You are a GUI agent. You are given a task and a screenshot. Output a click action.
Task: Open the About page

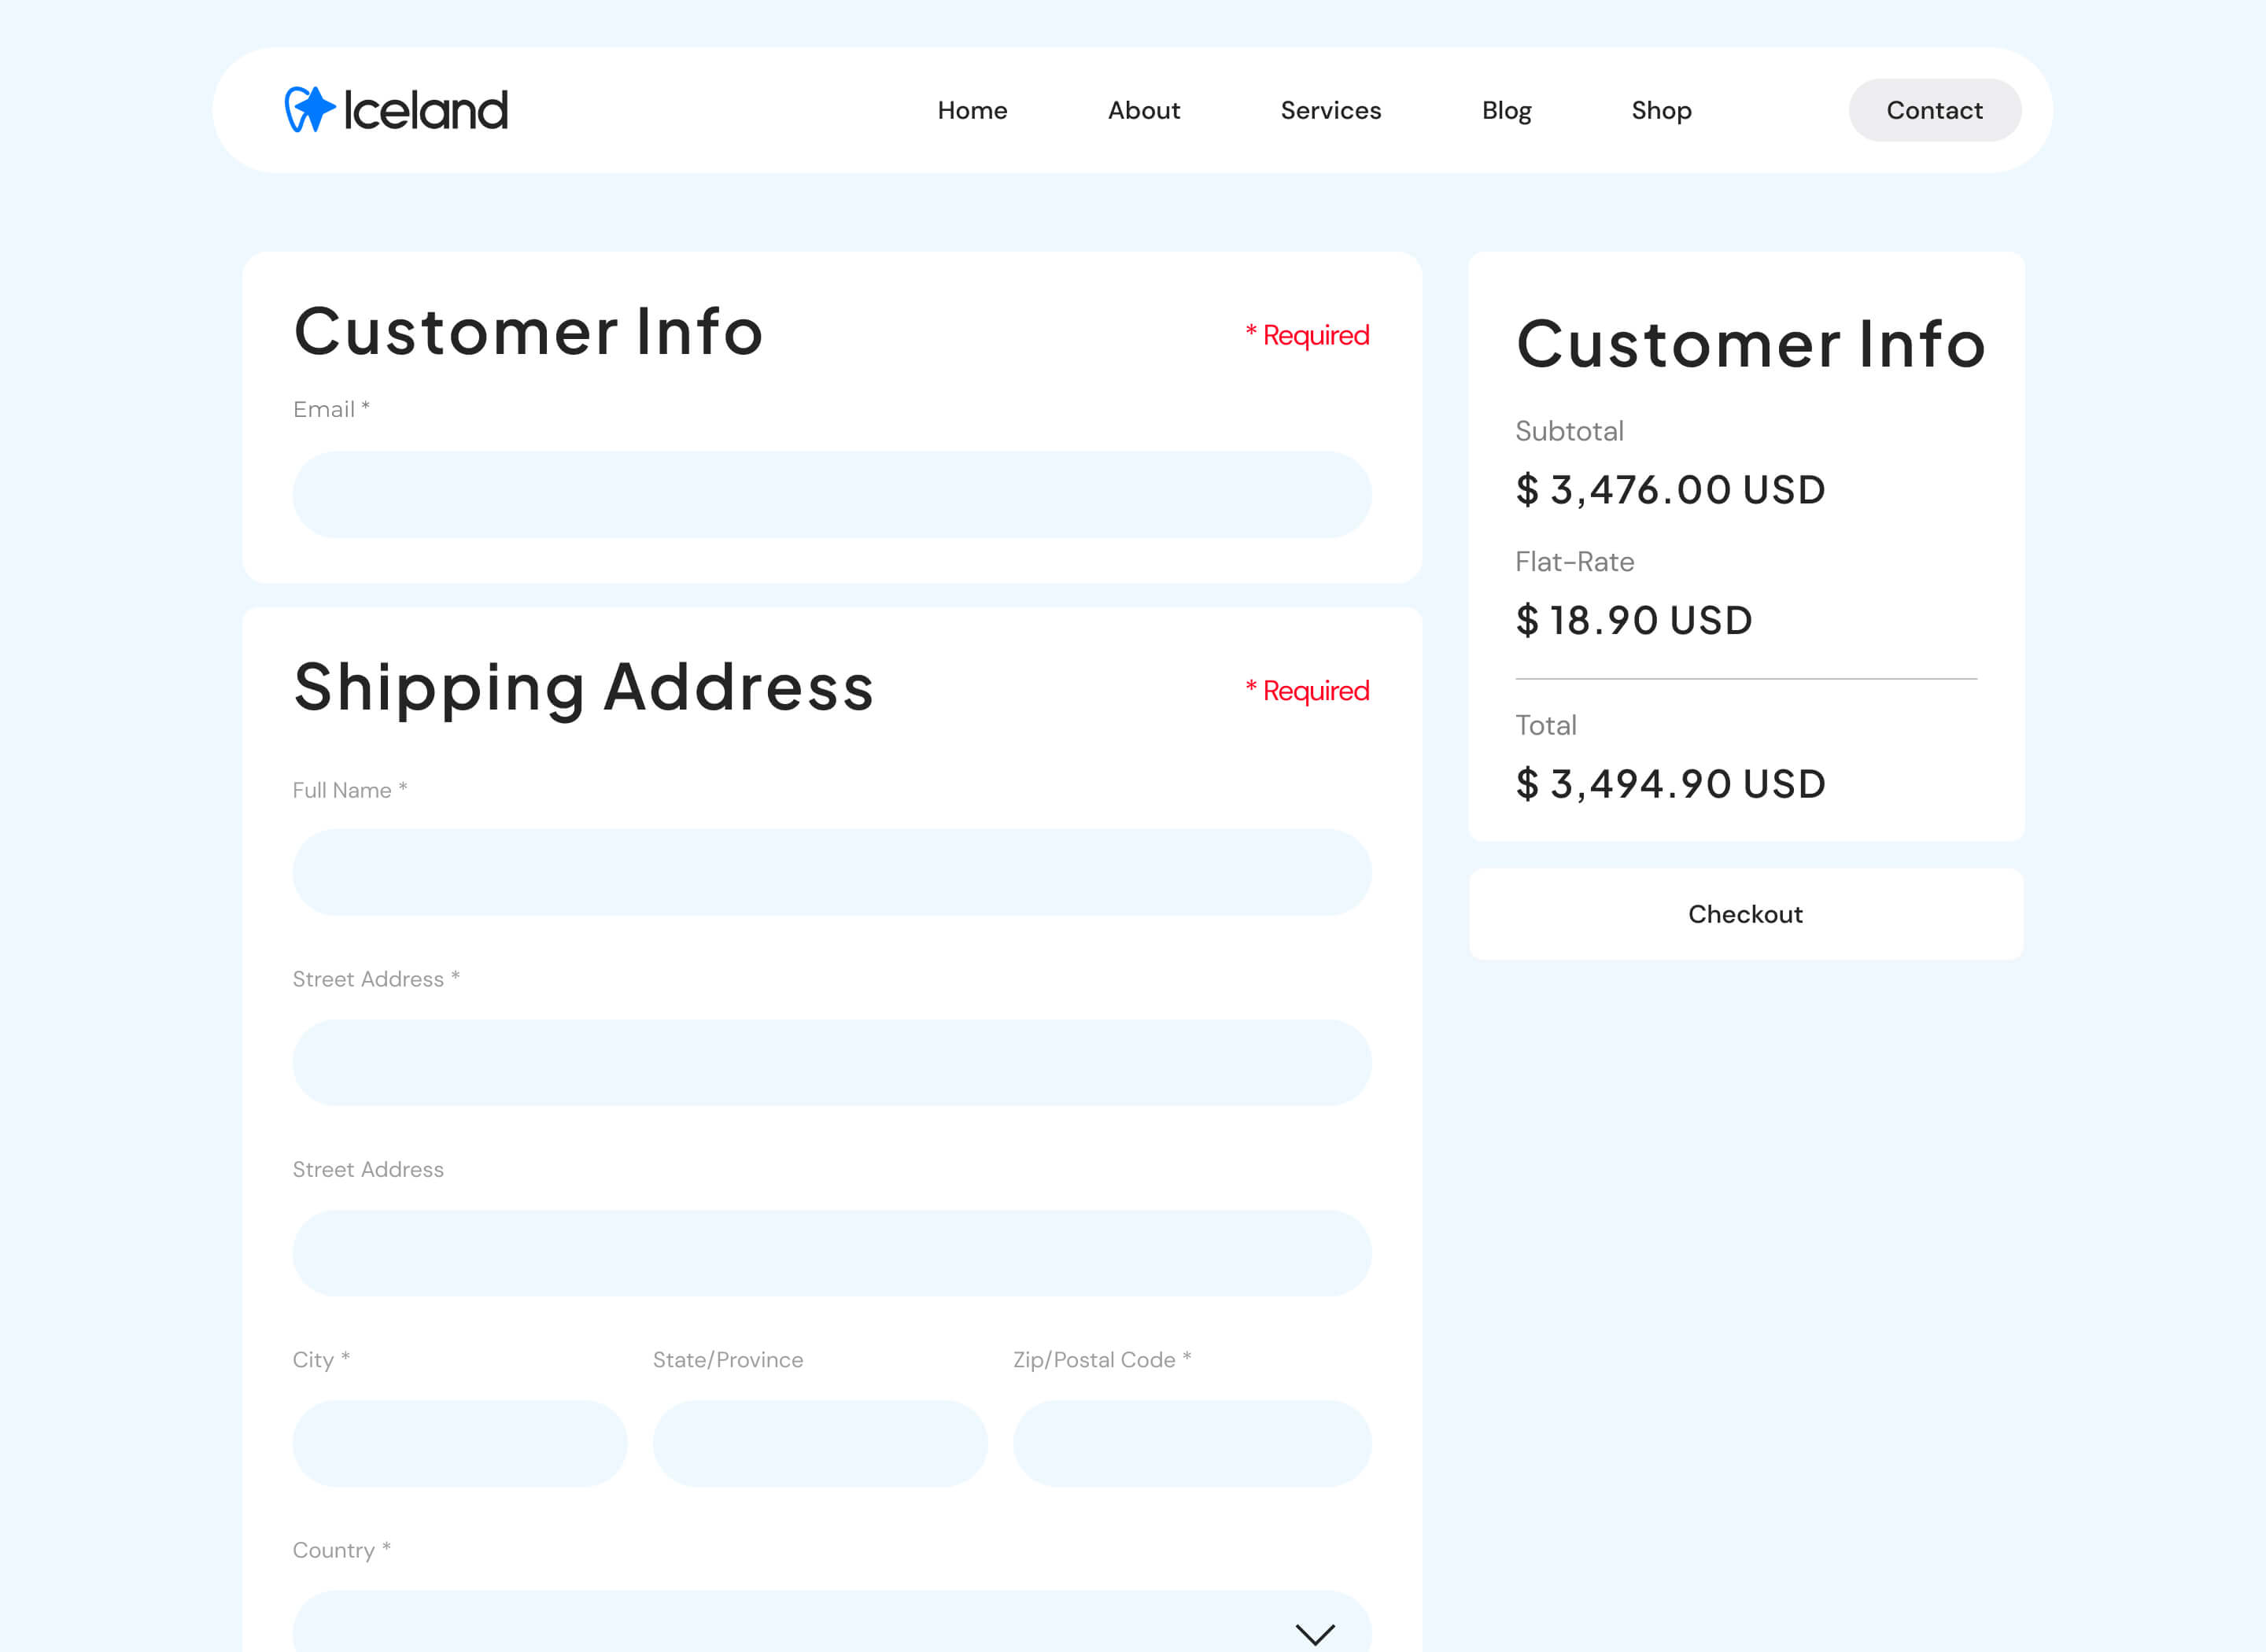coord(1143,110)
